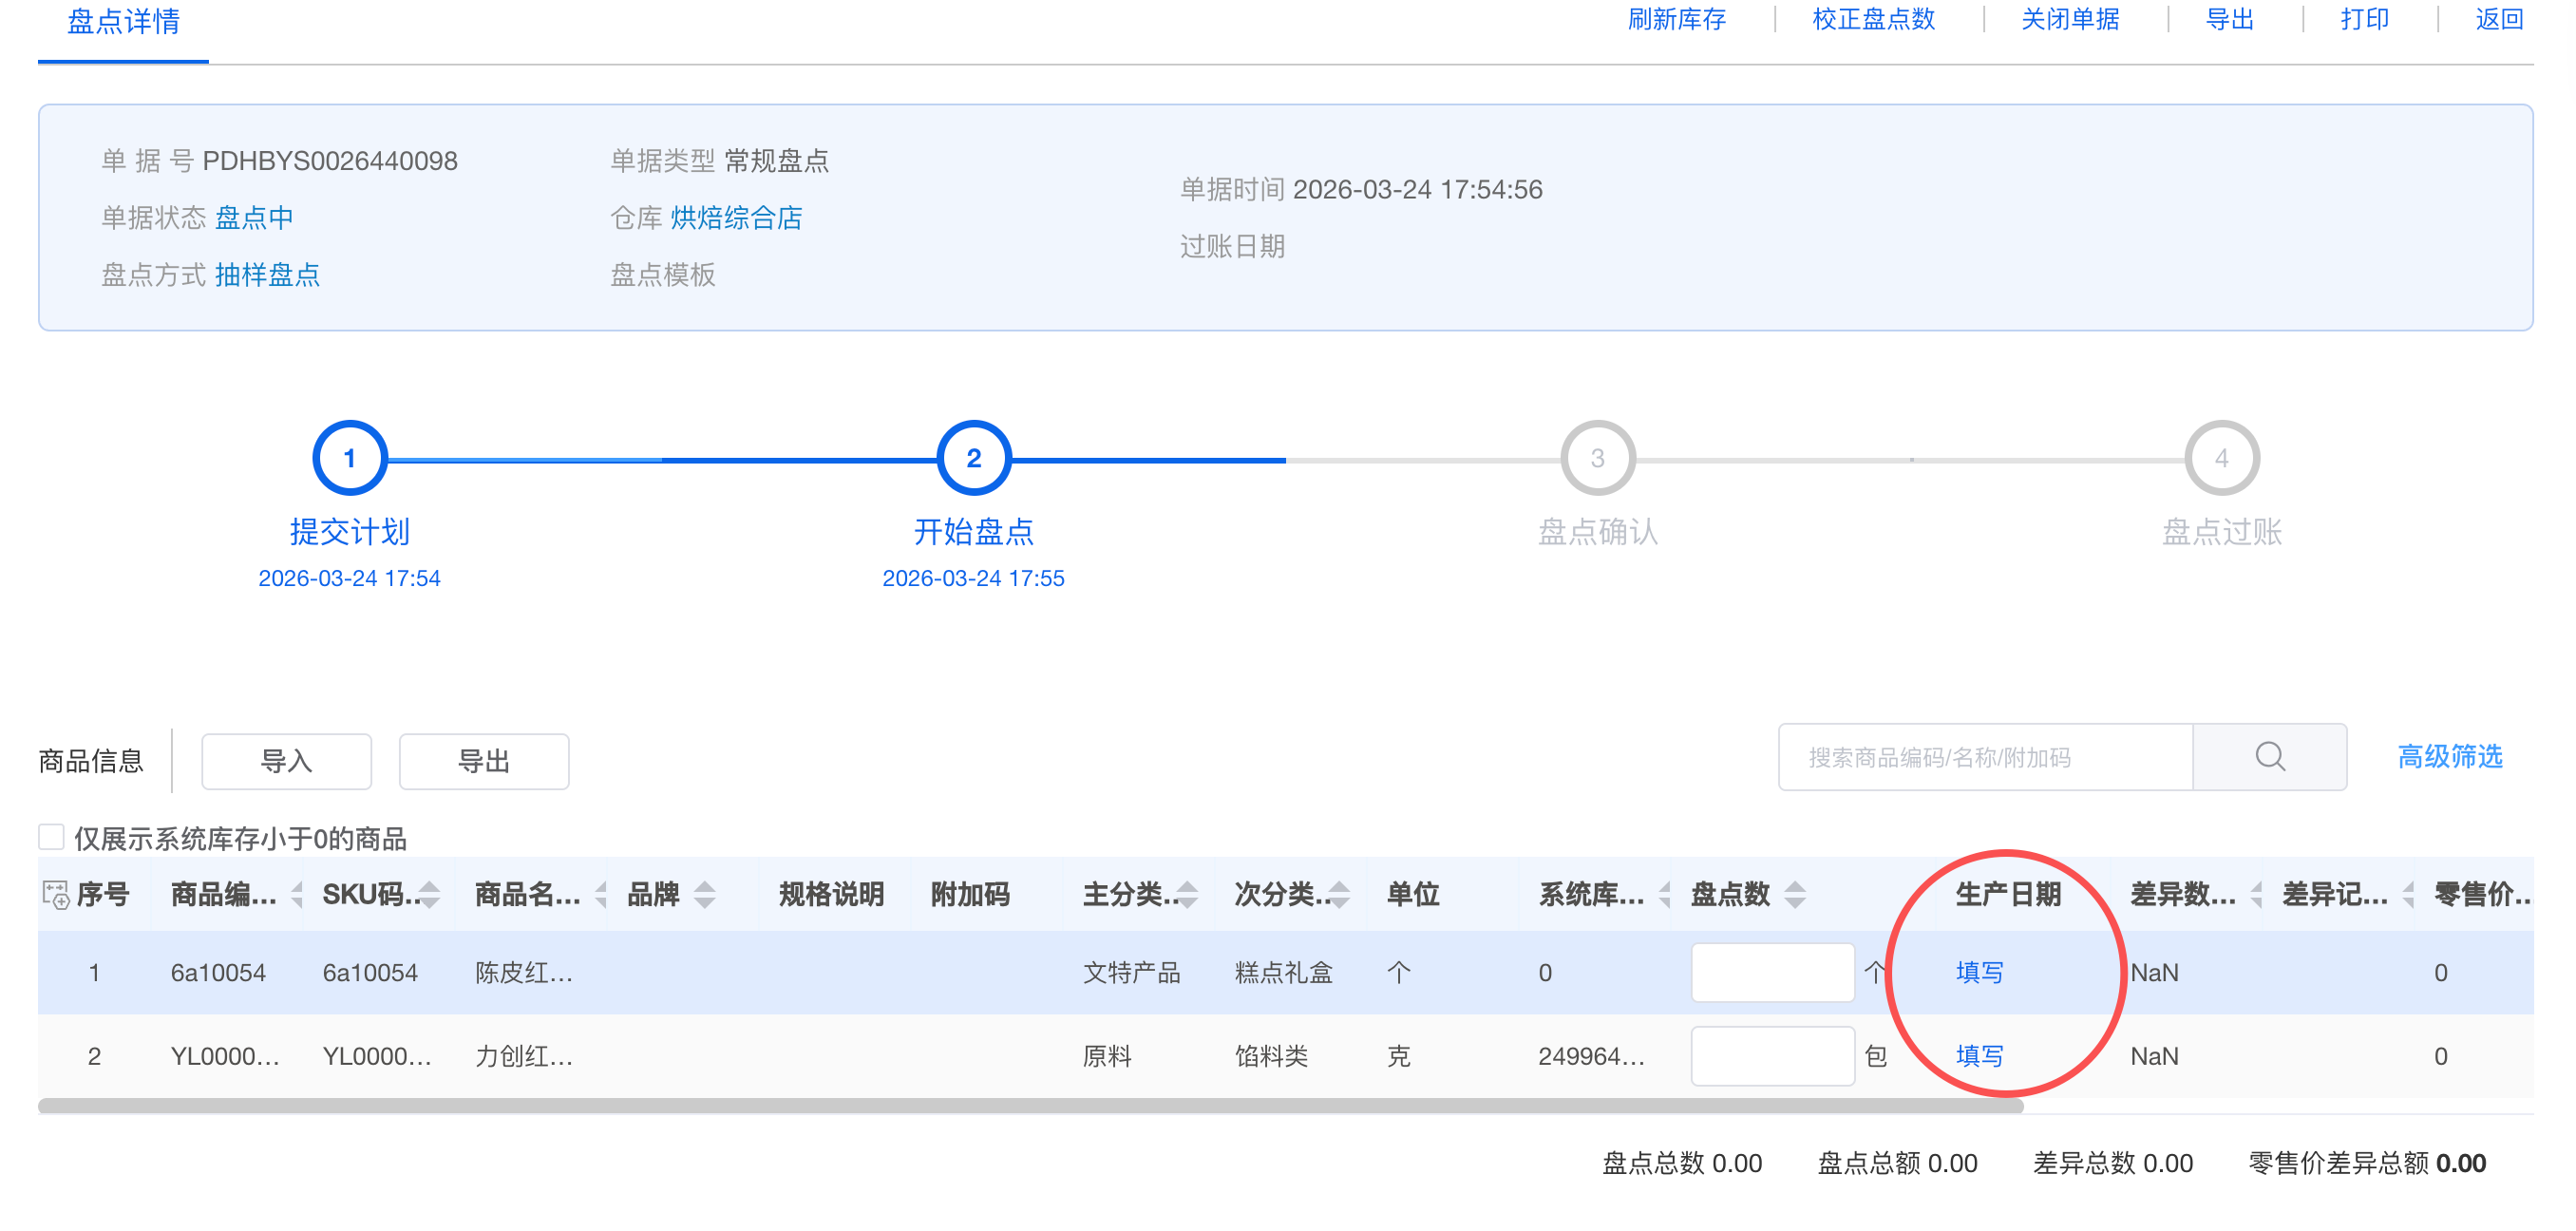Click 关闭单据 link
The width and height of the screenshot is (2576, 1231).
pos(2069,20)
